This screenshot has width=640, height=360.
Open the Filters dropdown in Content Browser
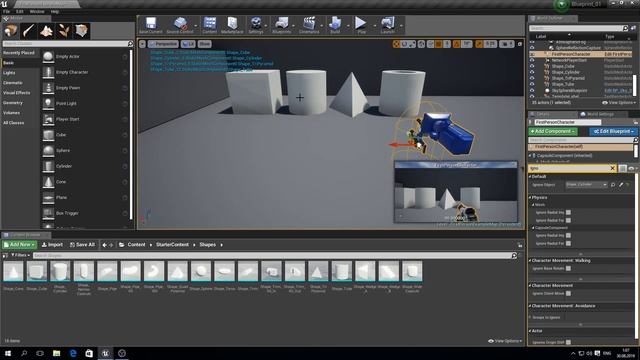[x=20, y=255]
